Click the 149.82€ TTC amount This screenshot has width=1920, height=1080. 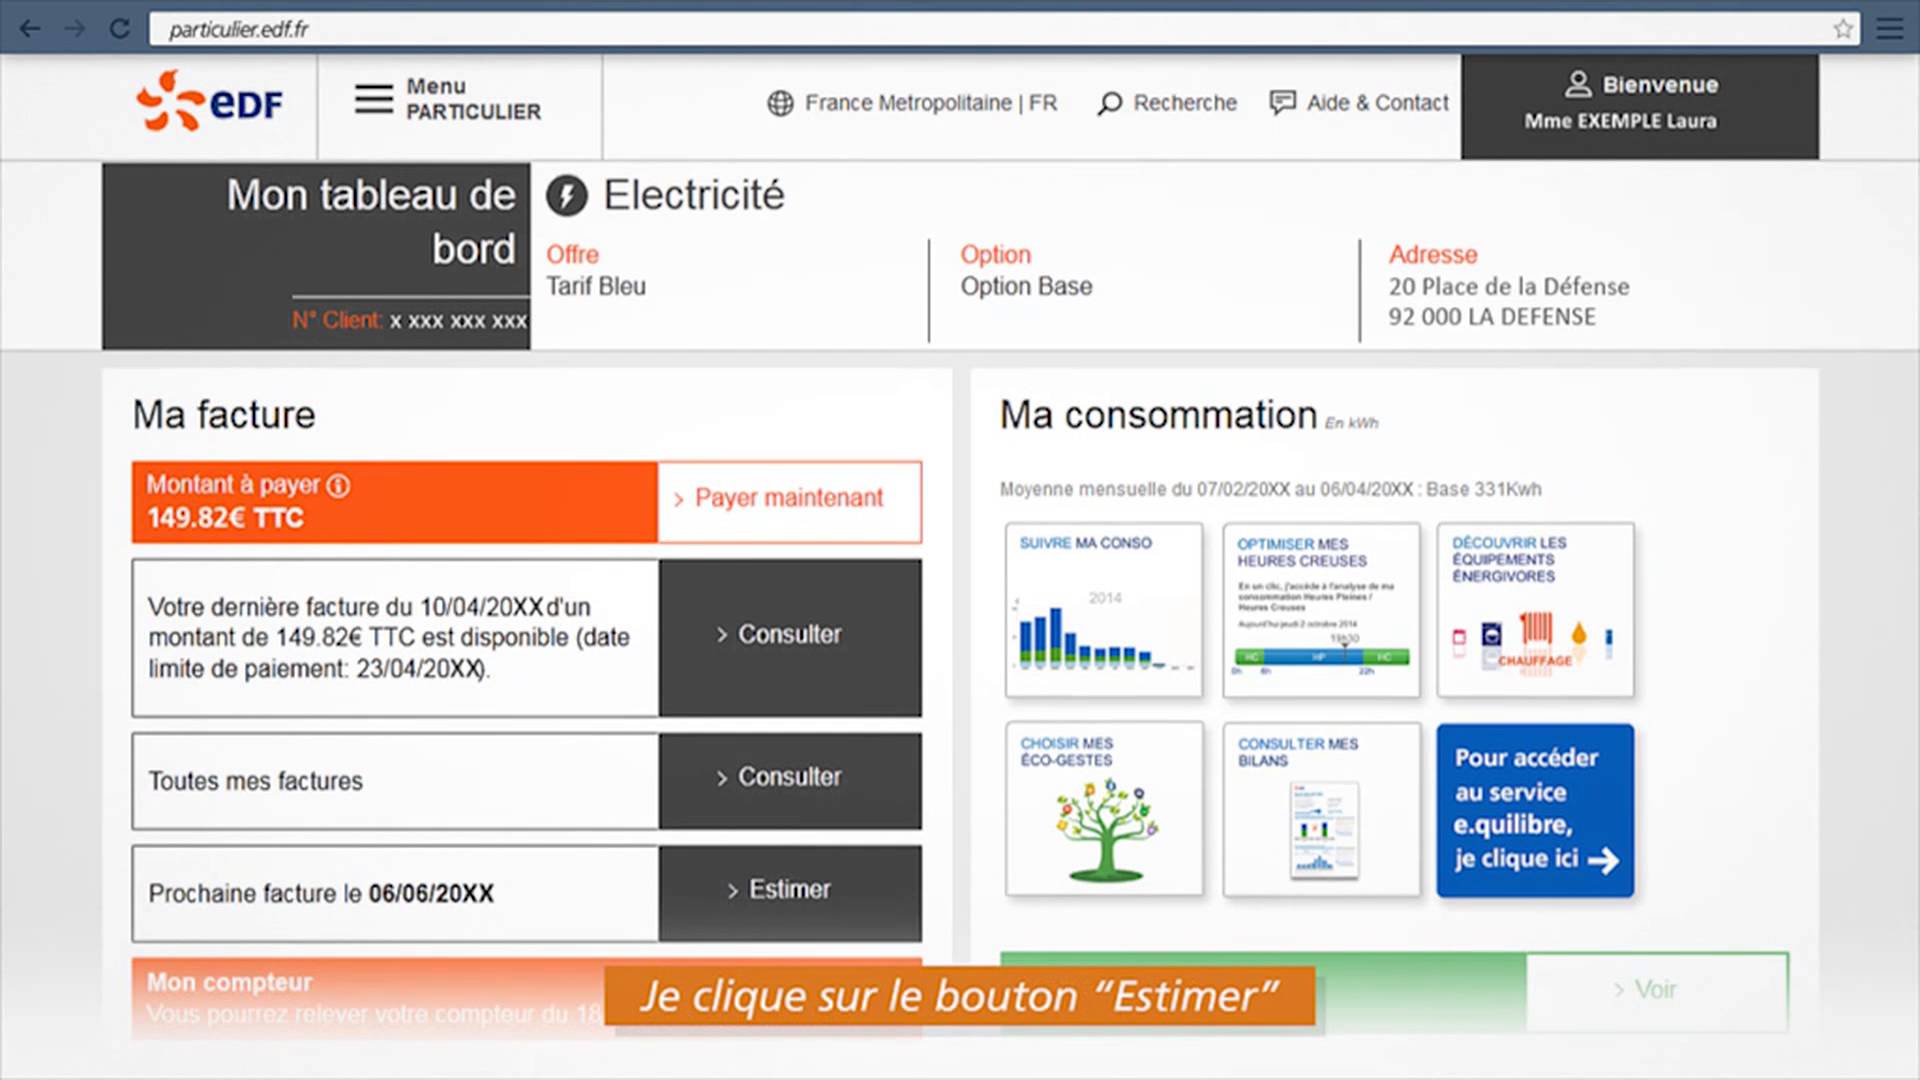pos(225,518)
